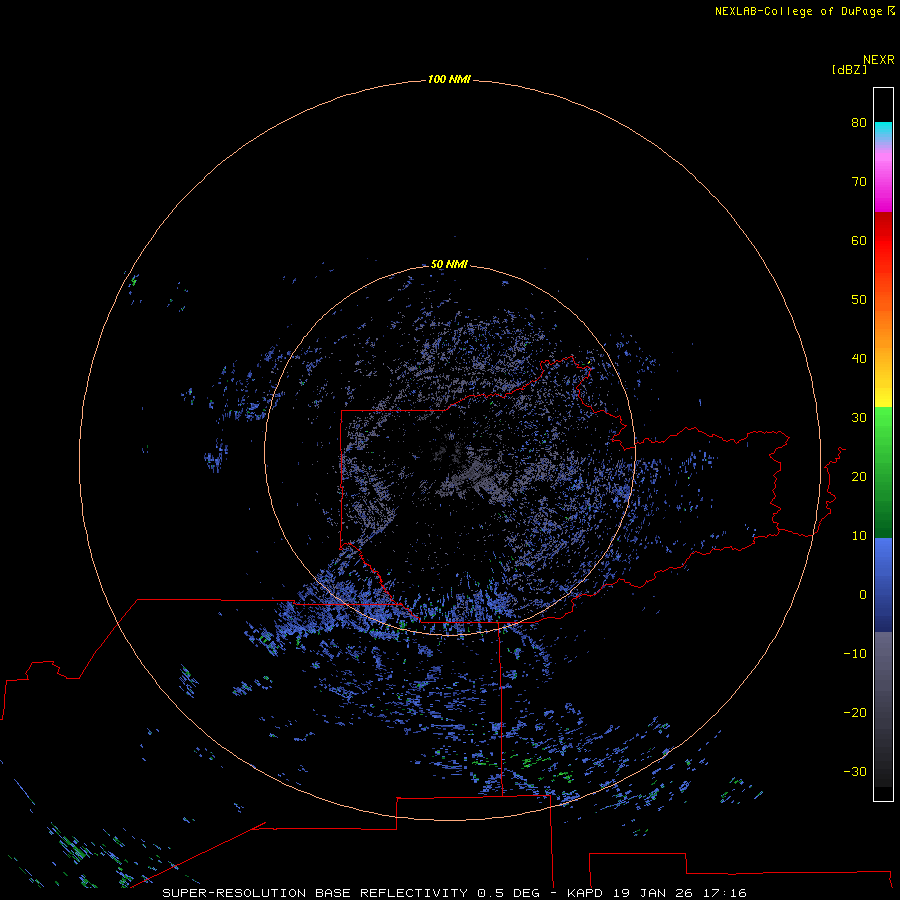
Task: Click the NEXR label above the color scale
Action: [879, 60]
